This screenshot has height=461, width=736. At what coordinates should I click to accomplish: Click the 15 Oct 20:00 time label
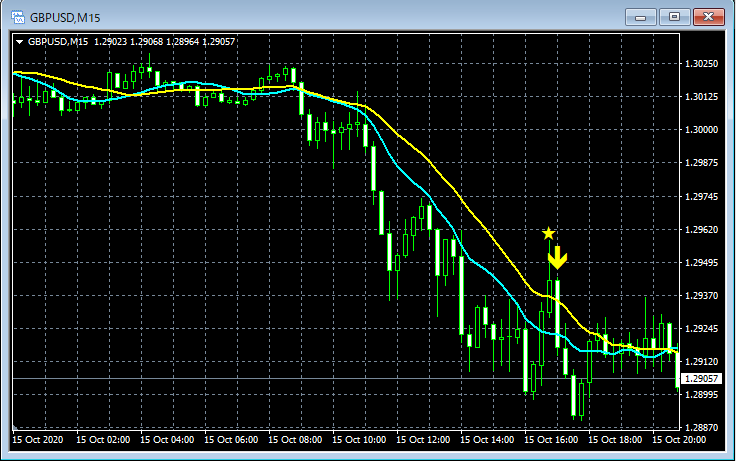coord(679,440)
